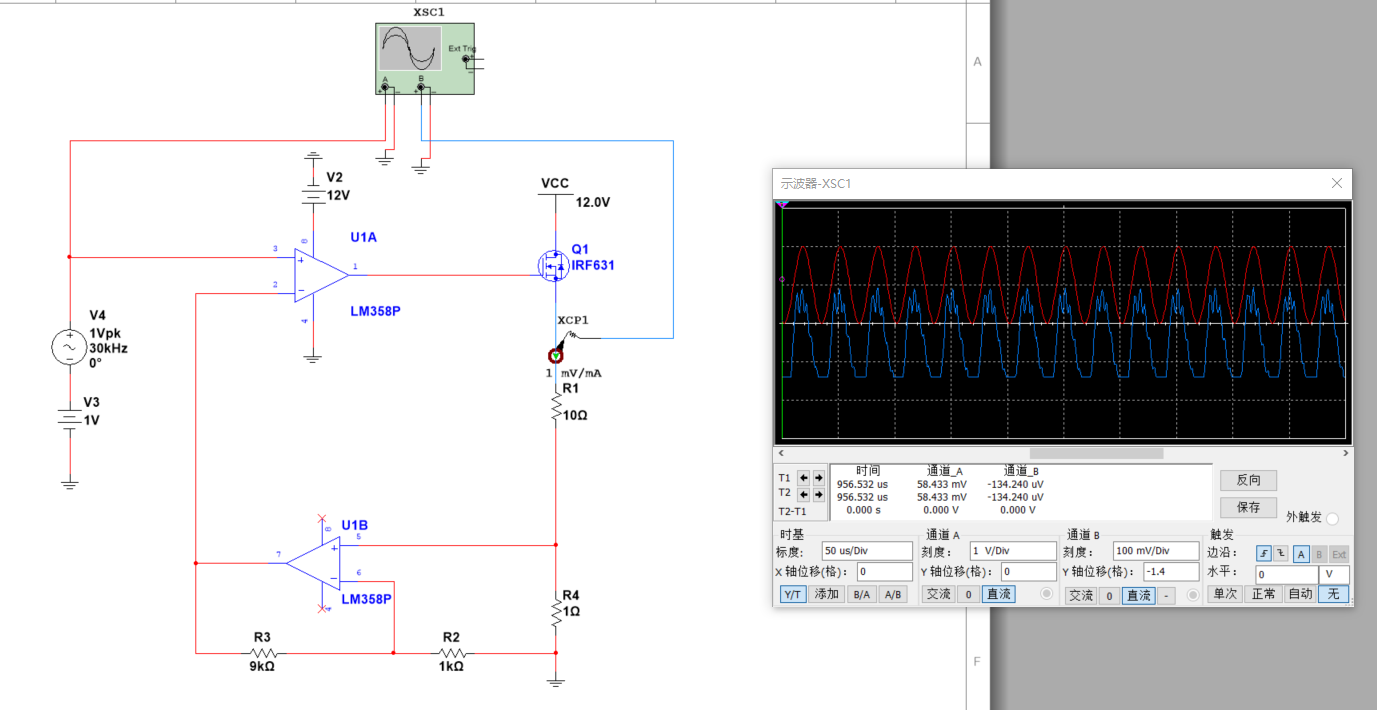The height and width of the screenshot is (710, 1377).
Task: Click the 保存 button
Action: coord(1248,507)
